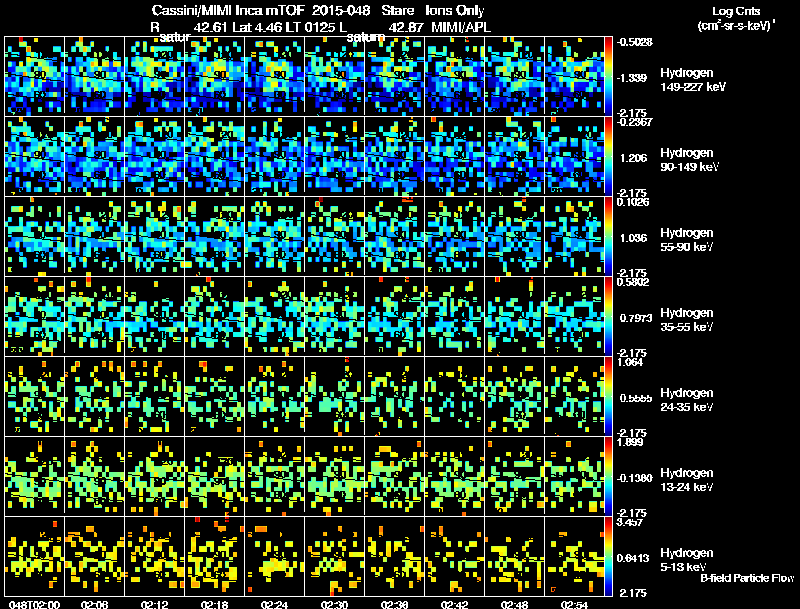
Task: Select the 149-227 keV panel at 02:54
Action: 574,75
